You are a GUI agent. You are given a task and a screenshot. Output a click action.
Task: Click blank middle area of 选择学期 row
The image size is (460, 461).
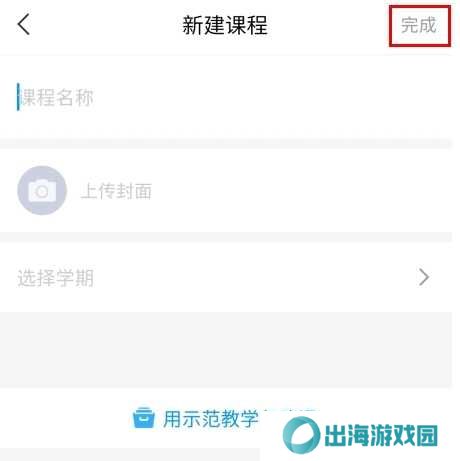(253, 277)
